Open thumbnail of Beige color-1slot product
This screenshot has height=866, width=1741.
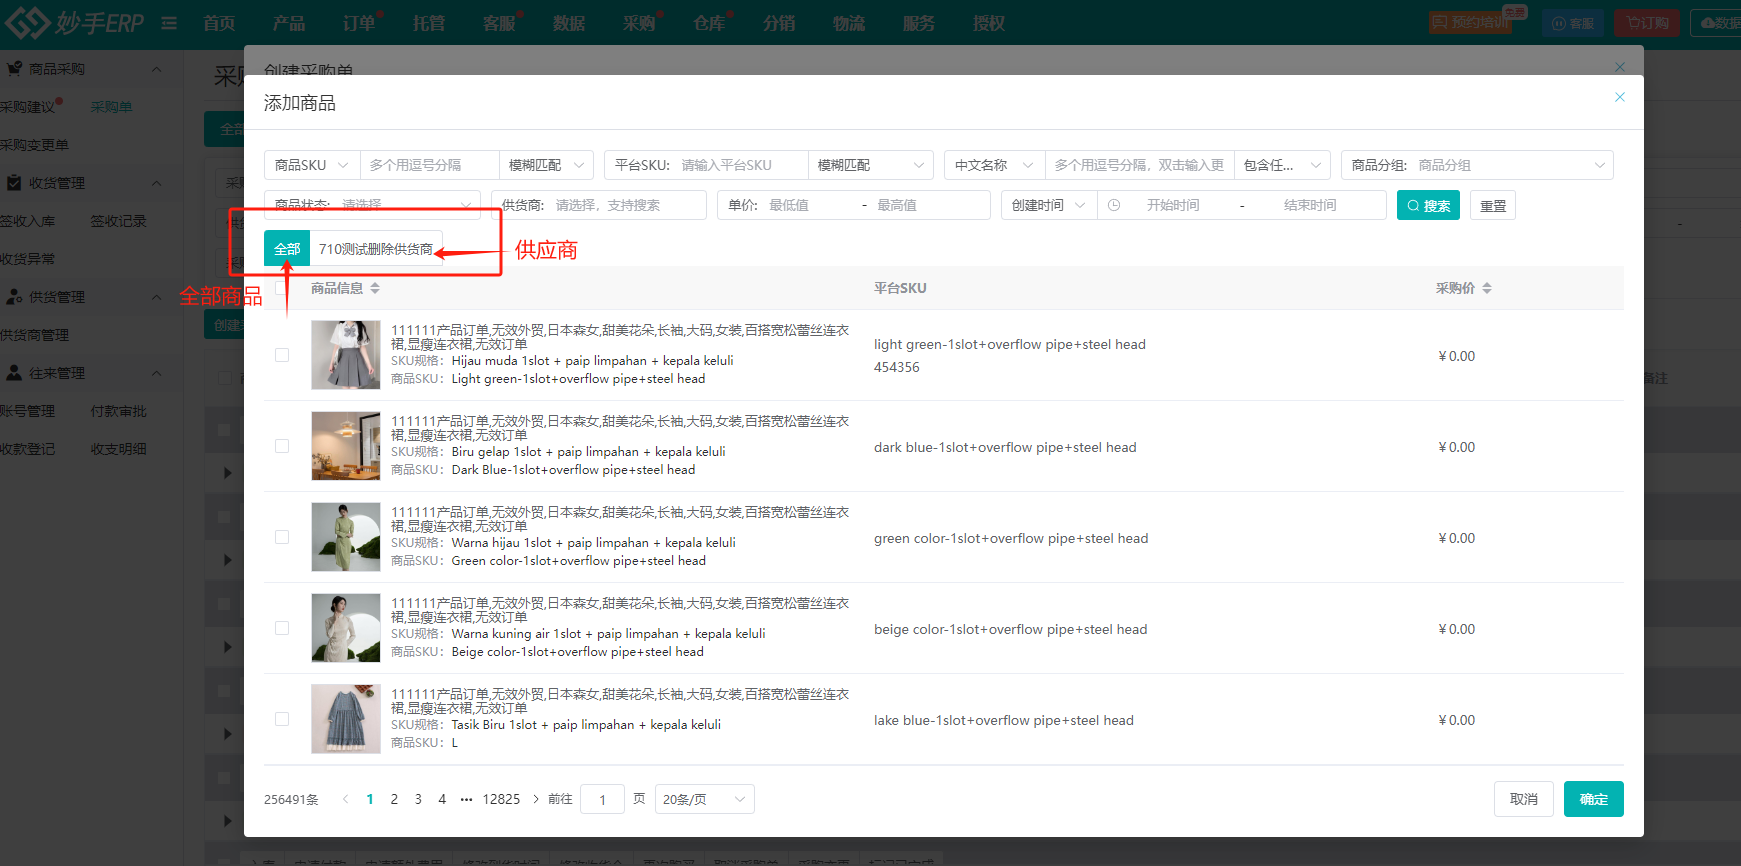pyautogui.click(x=346, y=628)
